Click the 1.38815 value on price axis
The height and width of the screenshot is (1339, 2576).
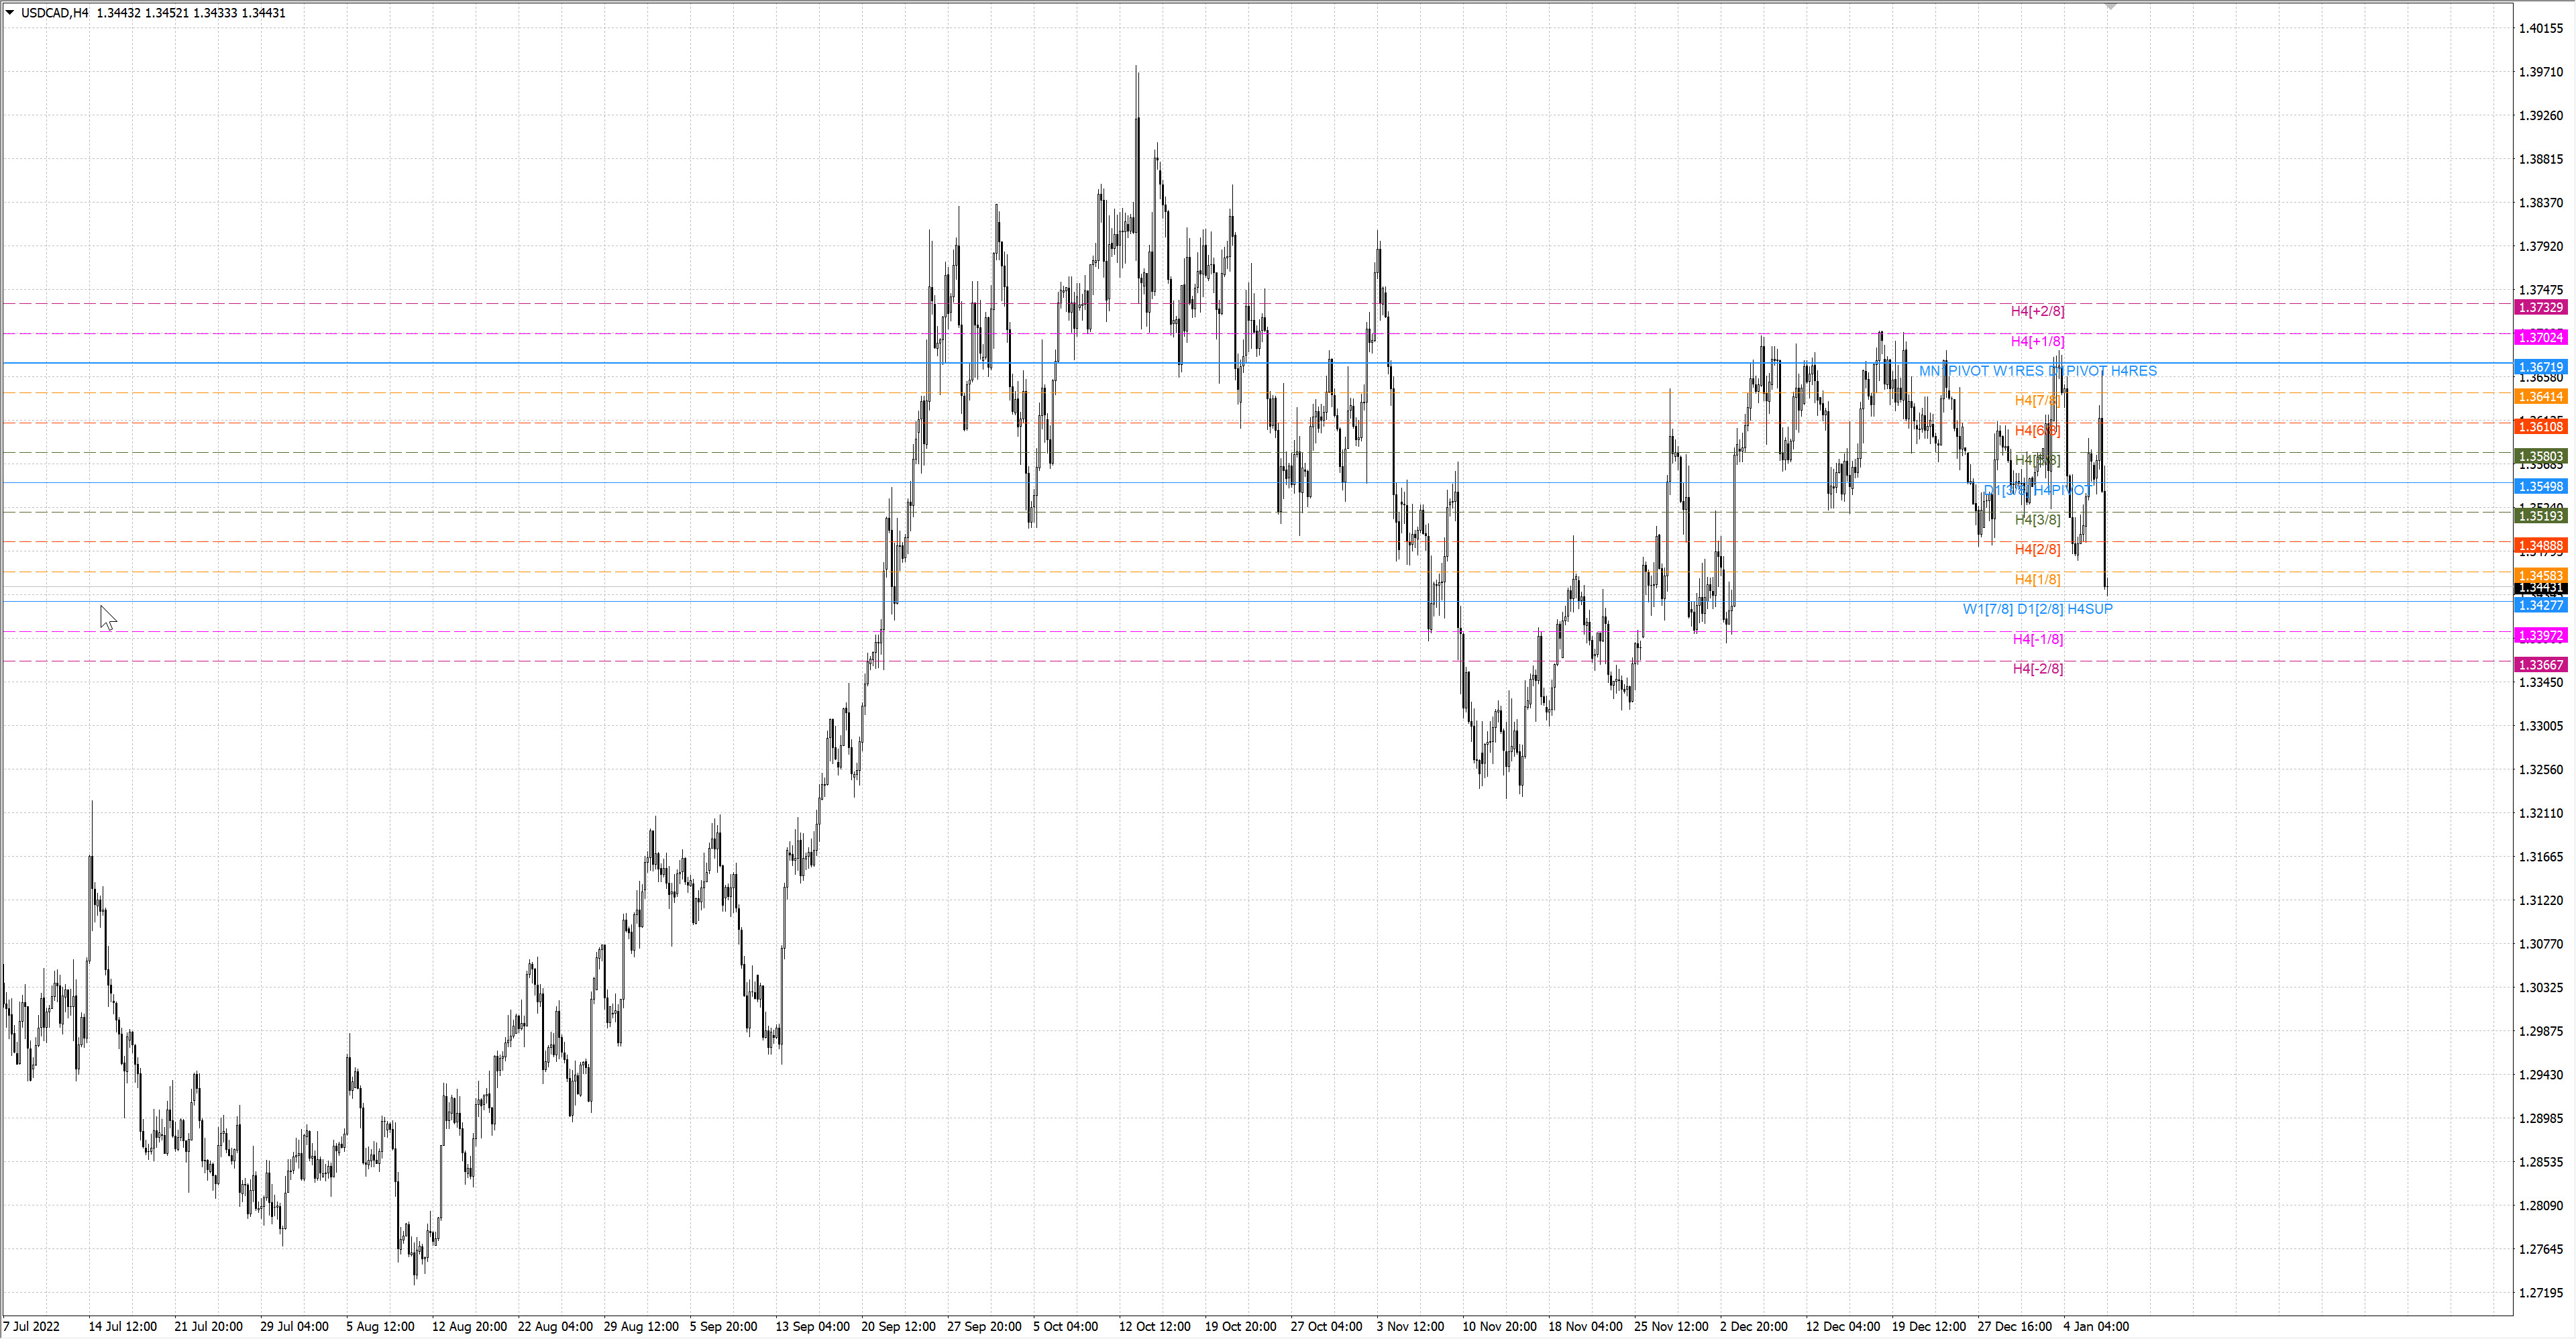click(2541, 159)
